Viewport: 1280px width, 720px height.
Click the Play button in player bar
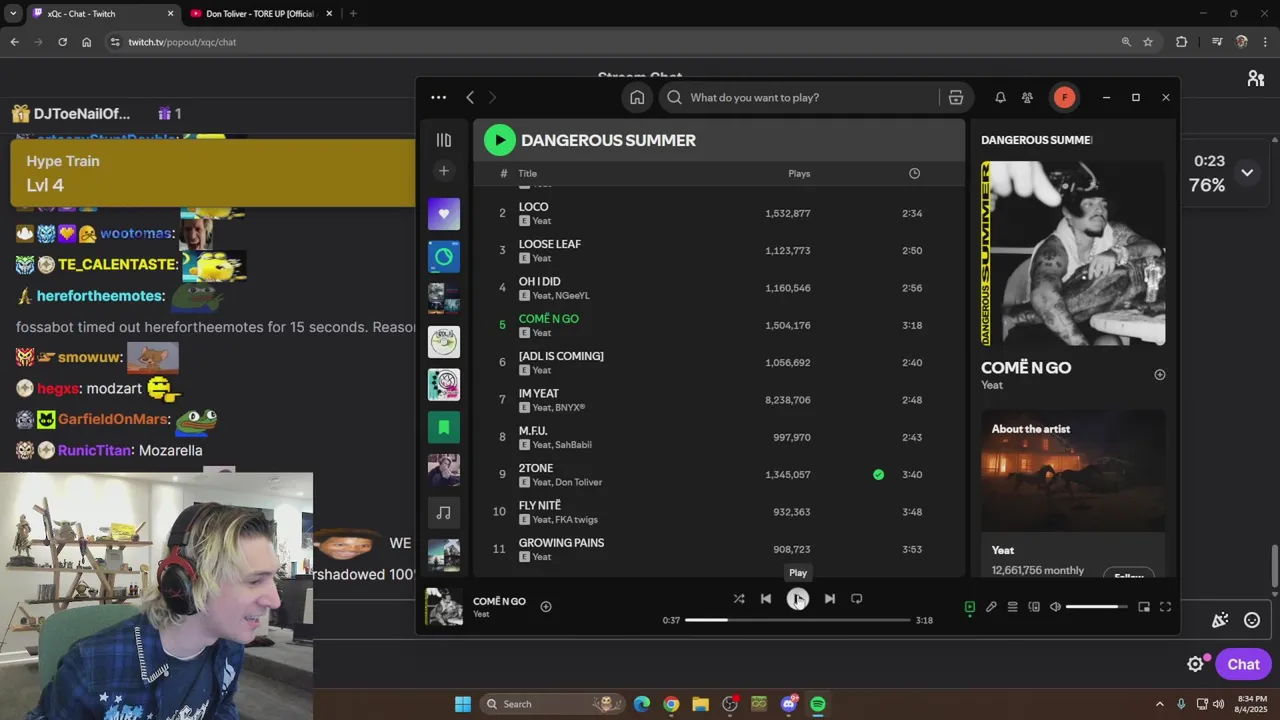[797, 599]
